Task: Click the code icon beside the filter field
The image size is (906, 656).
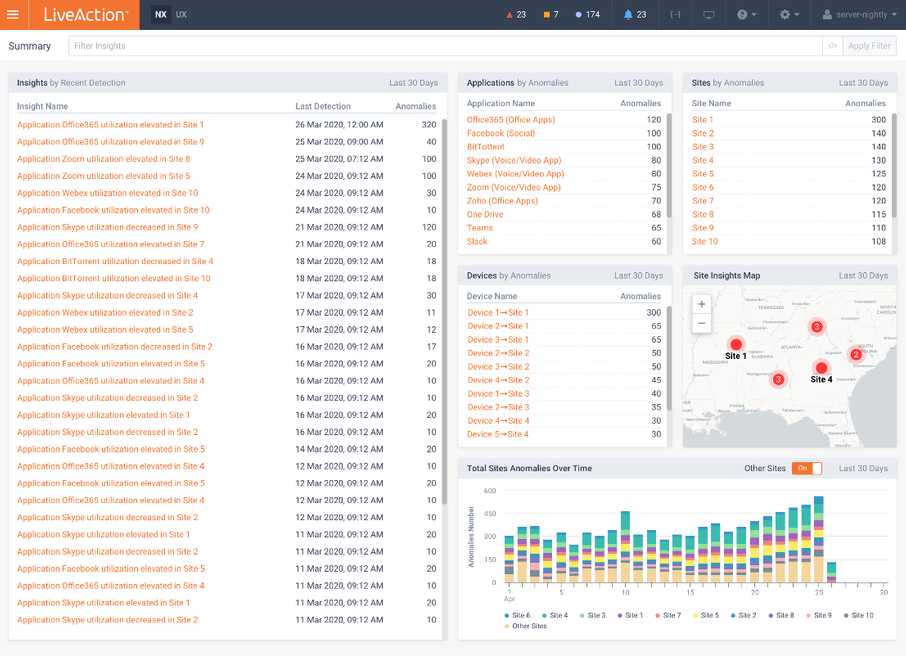Action: click(x=833, y=46)
